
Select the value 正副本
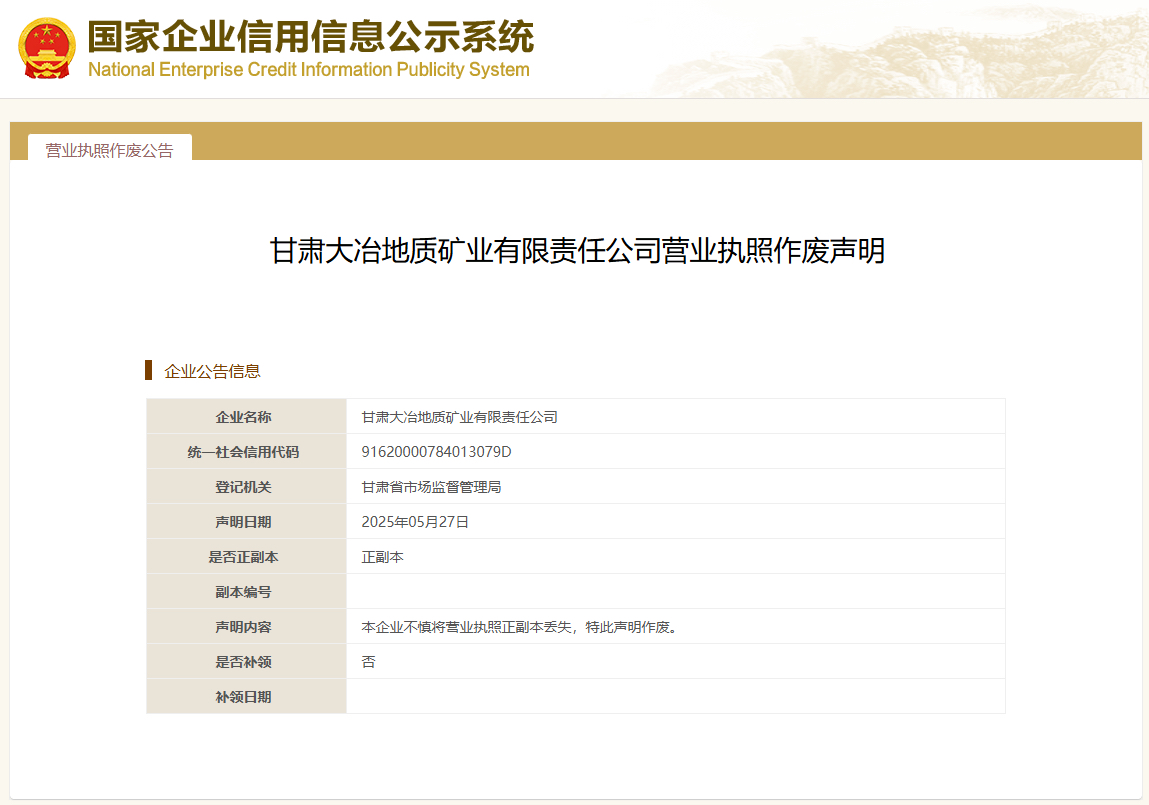point(383,557)
